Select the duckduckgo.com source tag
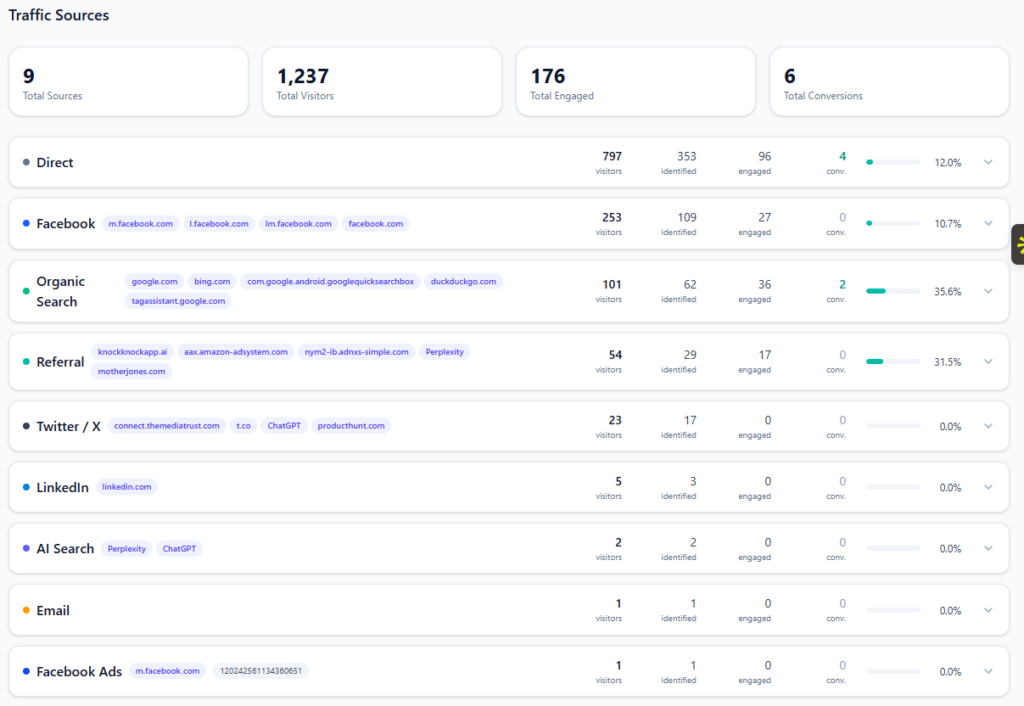The width and height of the screenshot is (1024, 706). pos(463,282)
